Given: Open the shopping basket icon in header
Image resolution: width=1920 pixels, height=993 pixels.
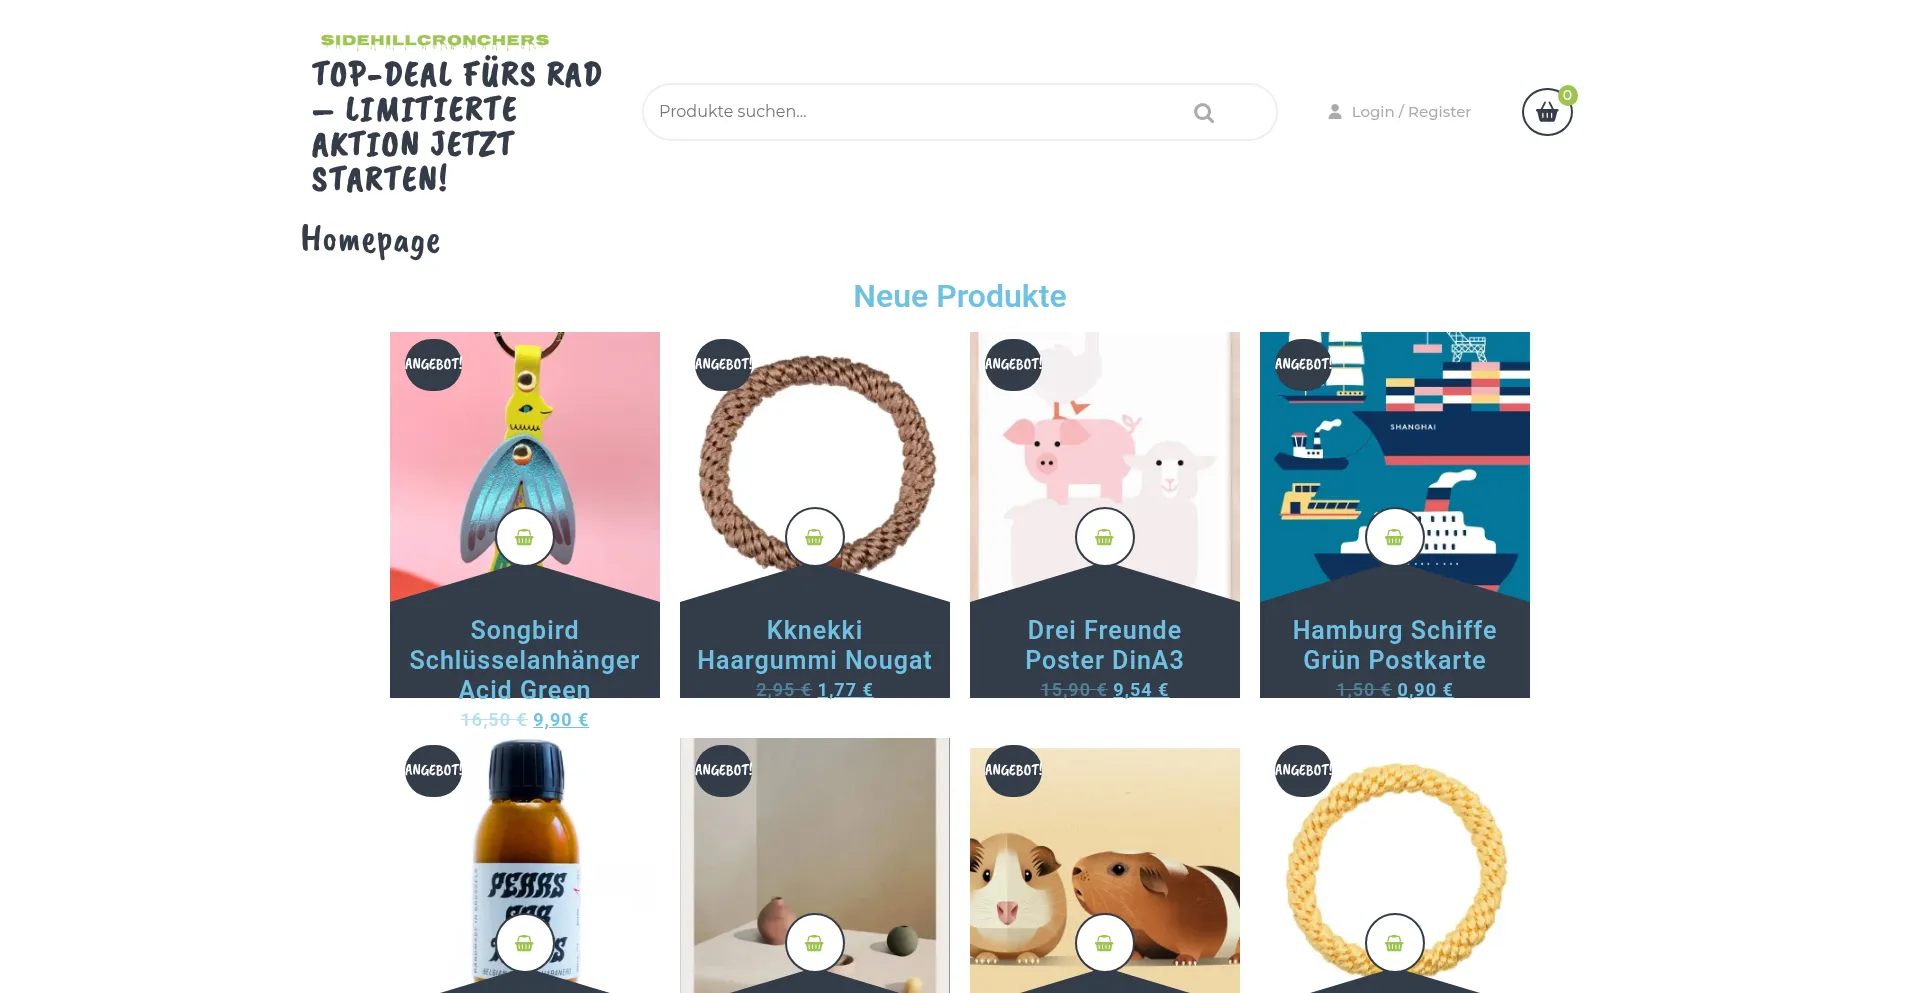Looking at the screenshot, I should (x=1547, y=112).
